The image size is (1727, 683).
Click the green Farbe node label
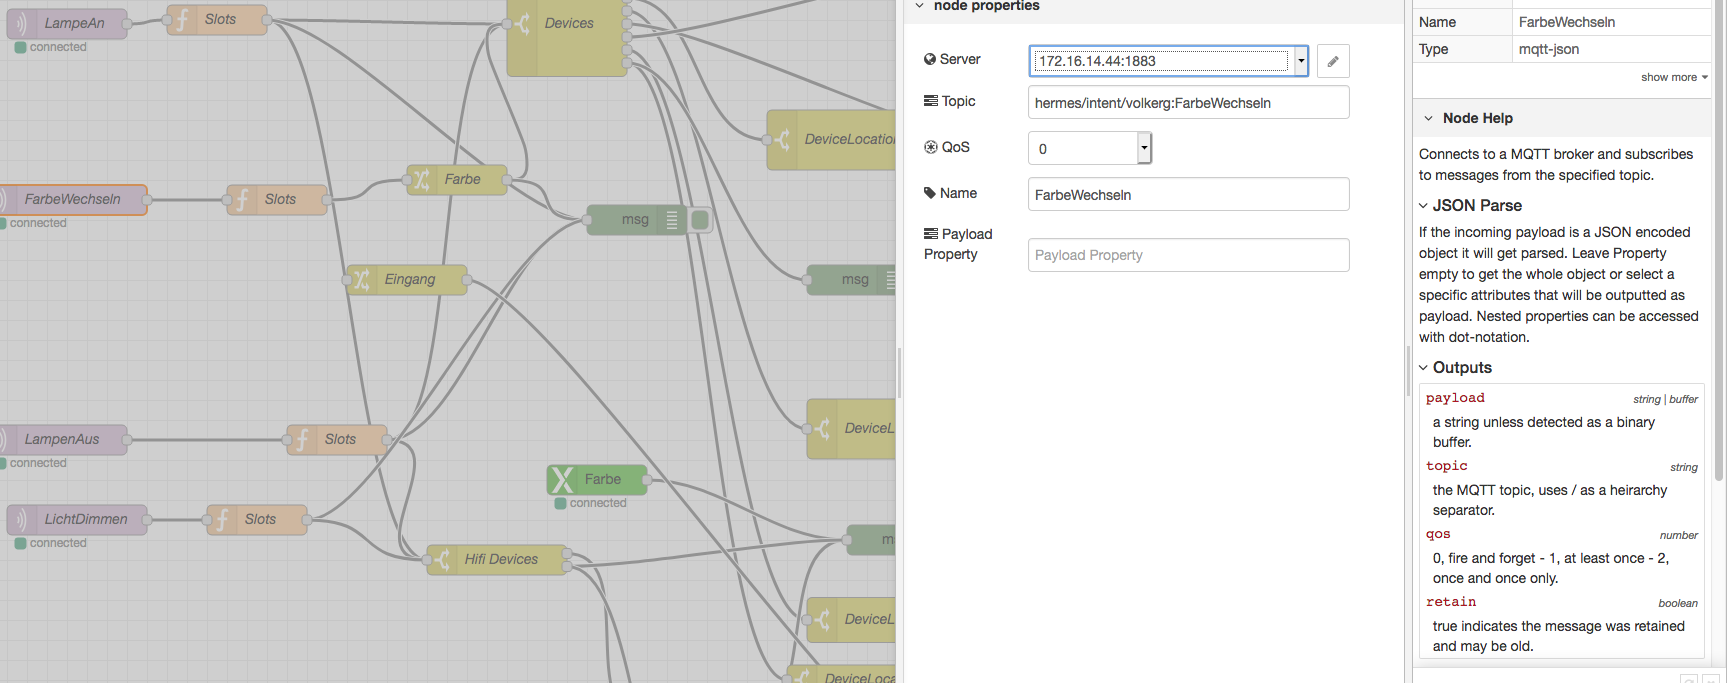point(603,479)
